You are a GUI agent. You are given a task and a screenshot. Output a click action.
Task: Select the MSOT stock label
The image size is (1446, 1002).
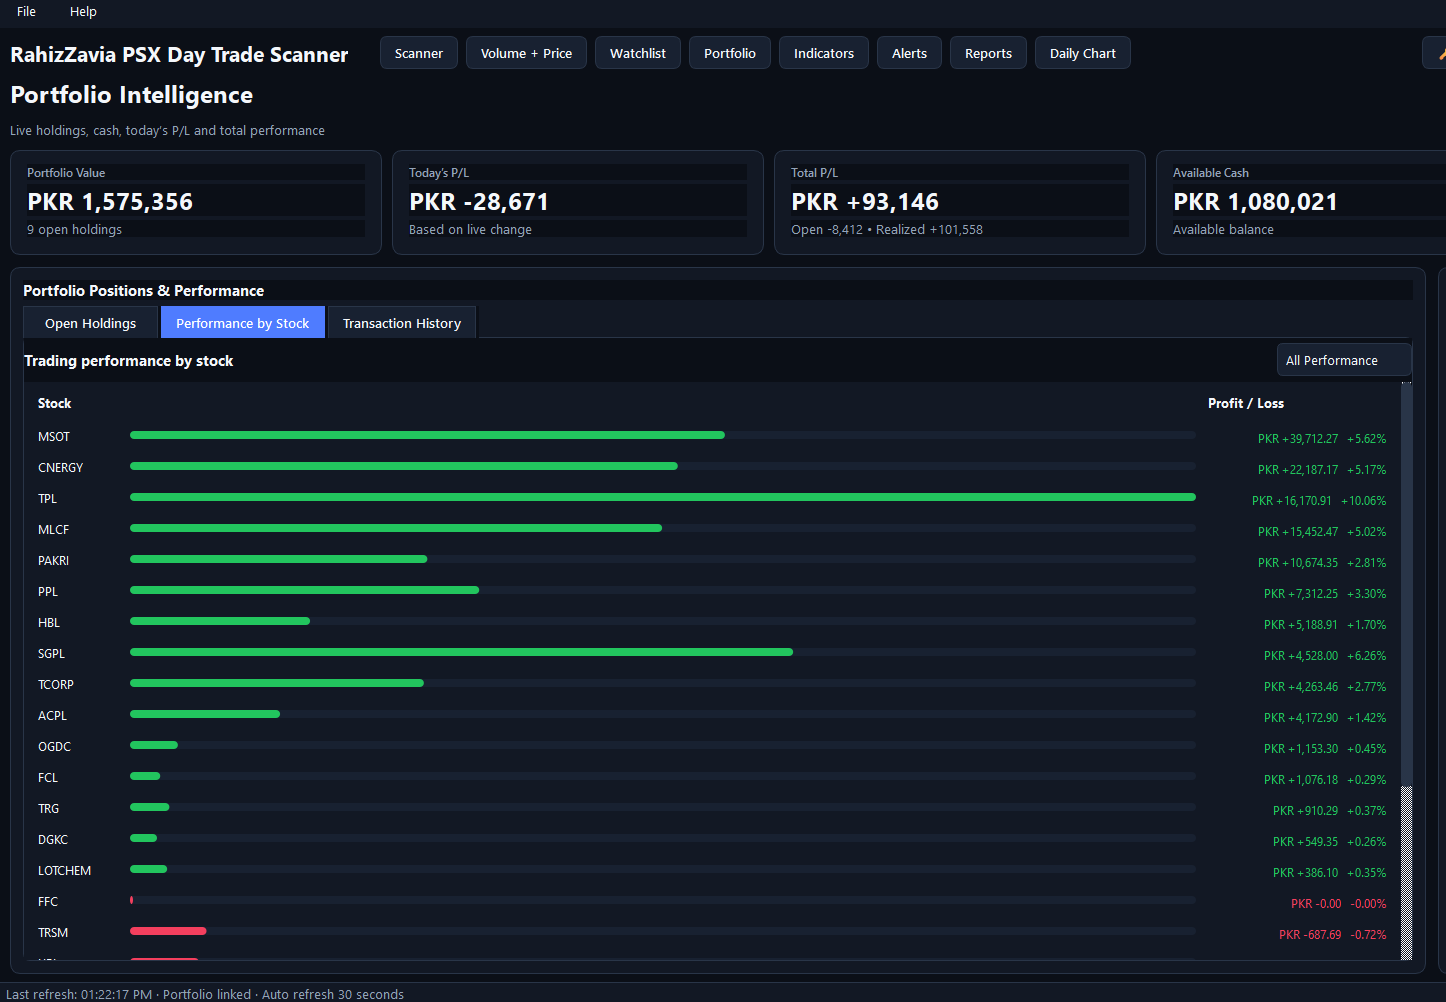[54, 437]
